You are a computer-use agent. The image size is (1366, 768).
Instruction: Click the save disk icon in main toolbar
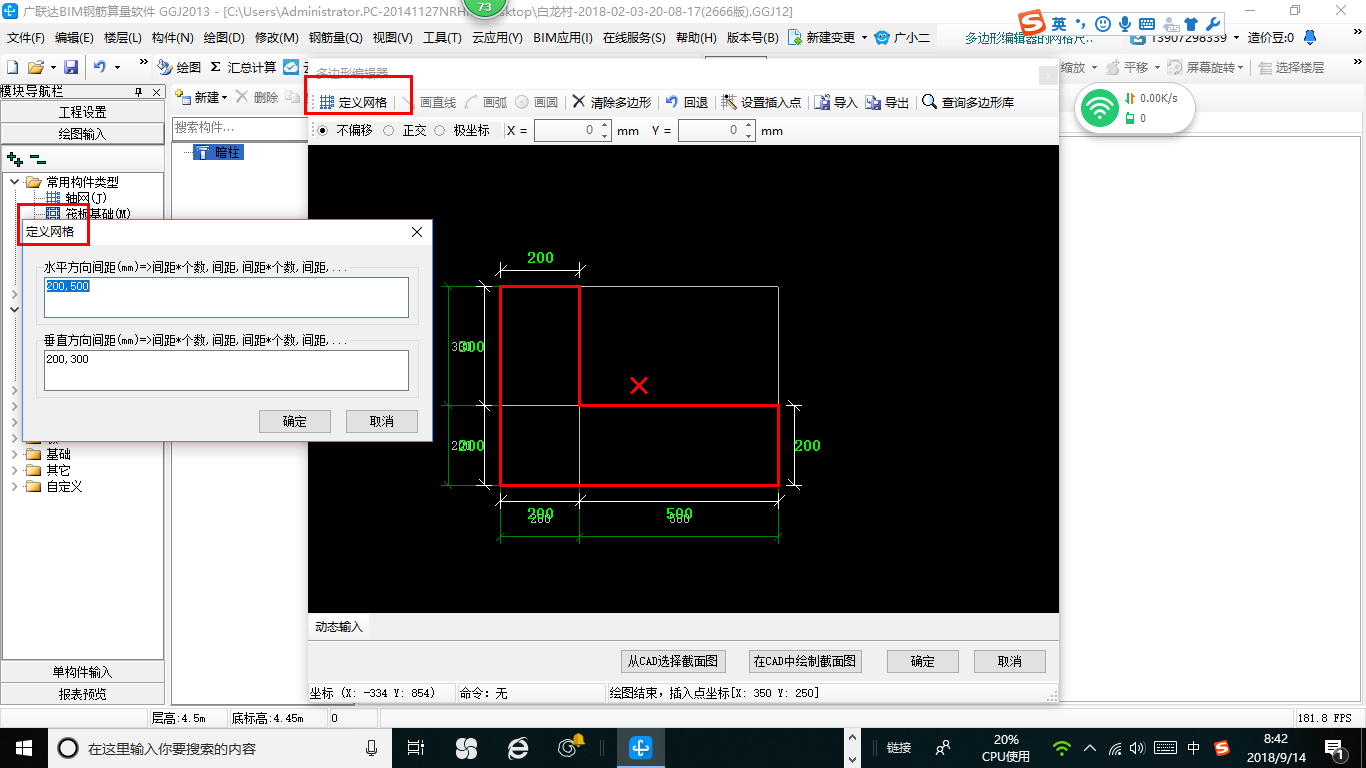tap(71, 67)
